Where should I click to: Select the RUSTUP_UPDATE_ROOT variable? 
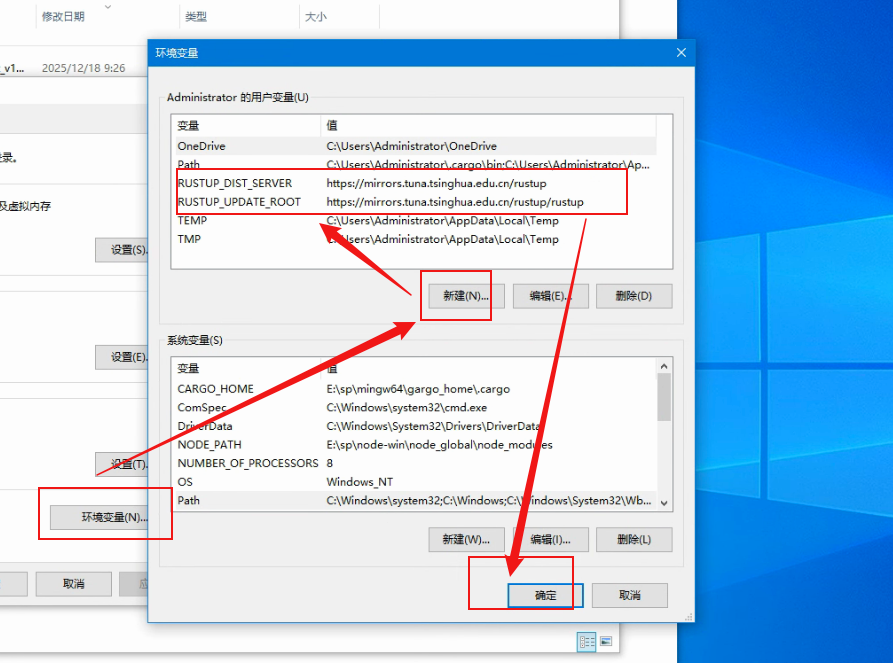point(414,202)
